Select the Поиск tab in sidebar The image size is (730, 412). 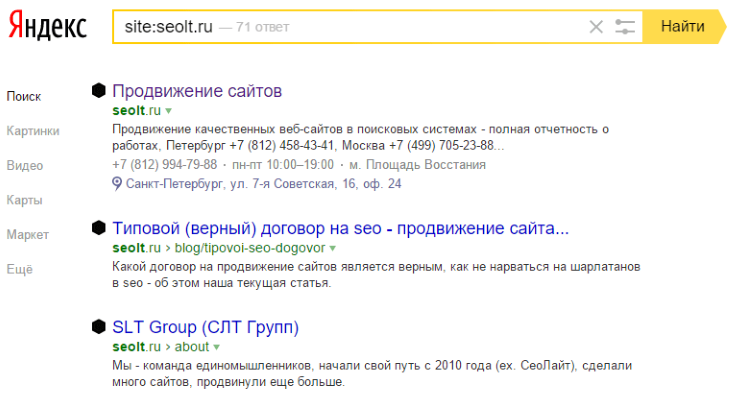[24, 96]
